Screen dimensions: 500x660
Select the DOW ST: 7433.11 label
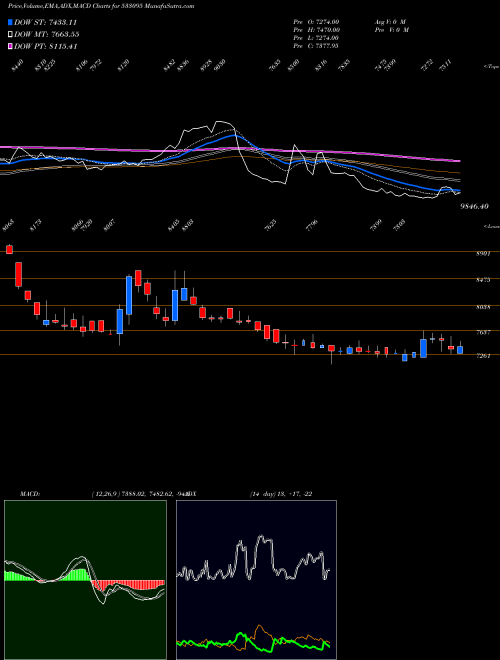tap(45, 22)
